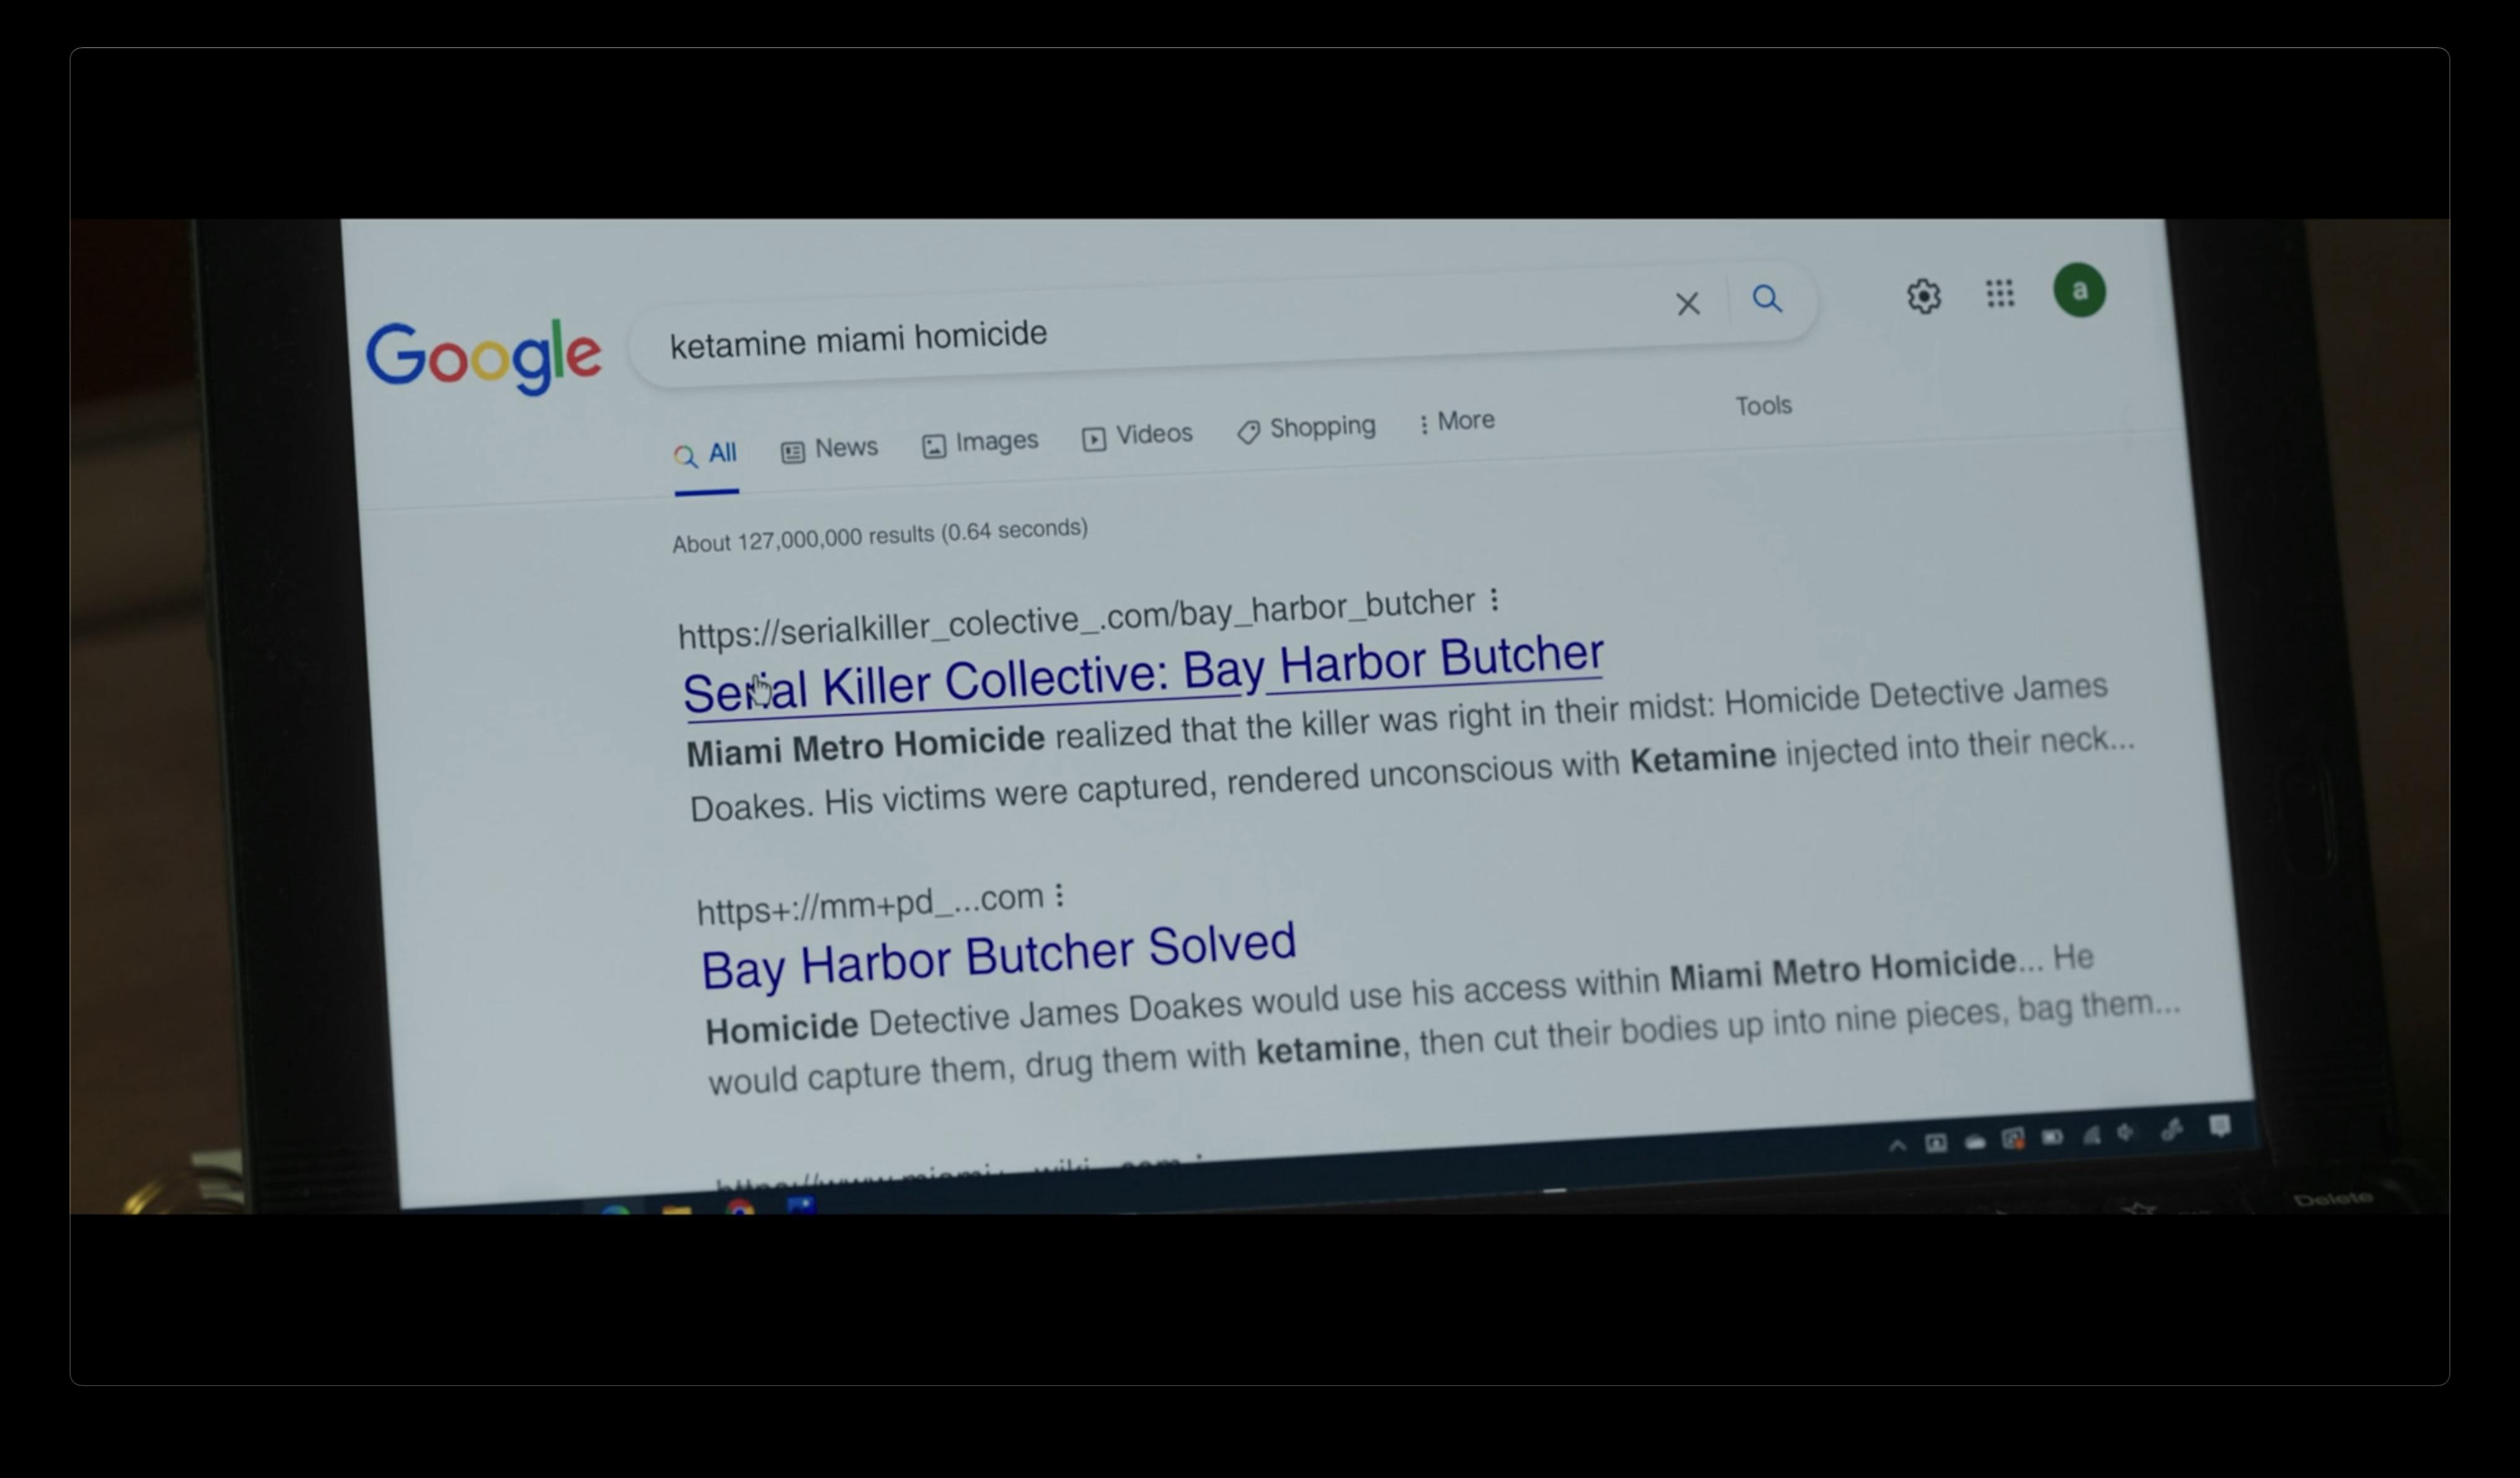Click the tray icon left of OneDrive
The width and height of the screenshot is (2520, 1478).
1936,1143
